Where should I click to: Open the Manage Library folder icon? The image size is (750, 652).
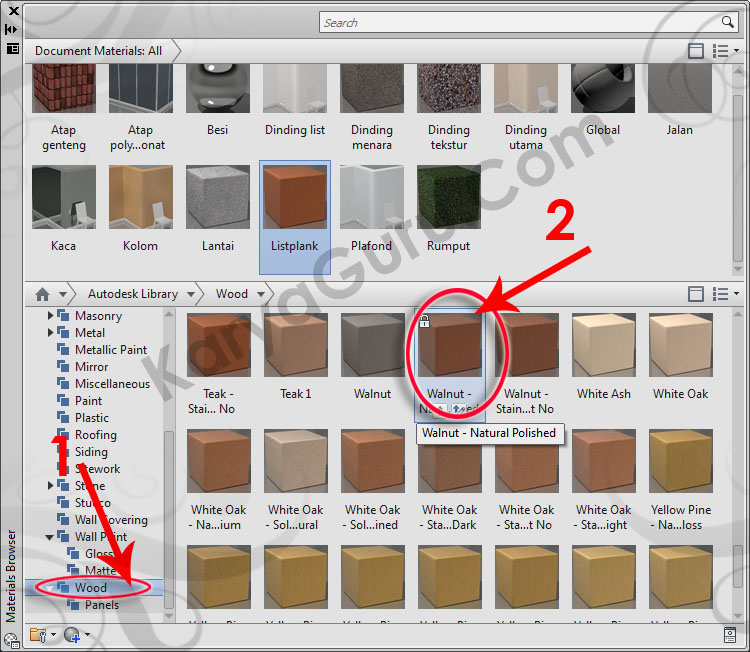38,634
